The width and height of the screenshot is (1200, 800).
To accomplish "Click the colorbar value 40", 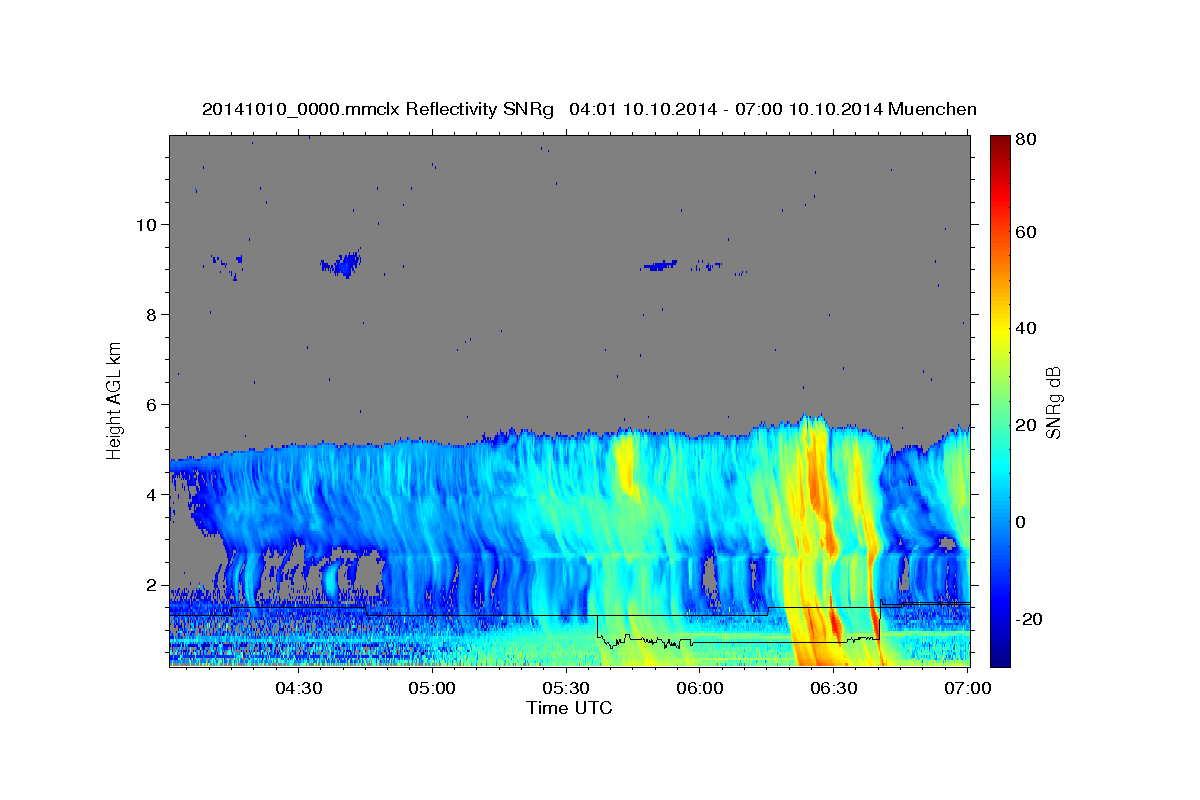I will 1025,328.
